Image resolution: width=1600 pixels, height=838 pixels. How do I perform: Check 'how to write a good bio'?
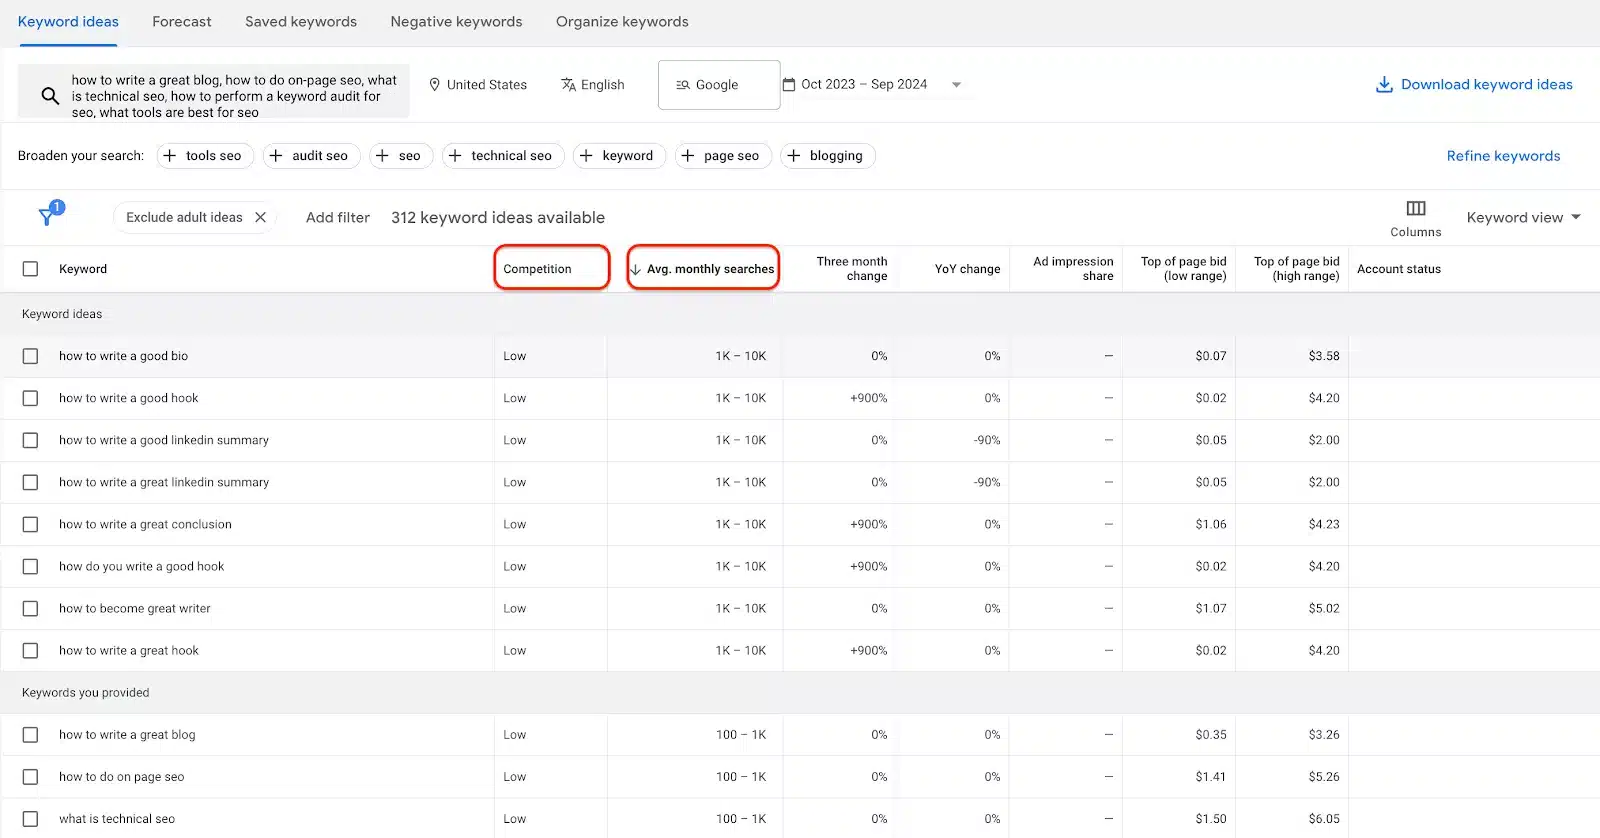tap(30, 356)
